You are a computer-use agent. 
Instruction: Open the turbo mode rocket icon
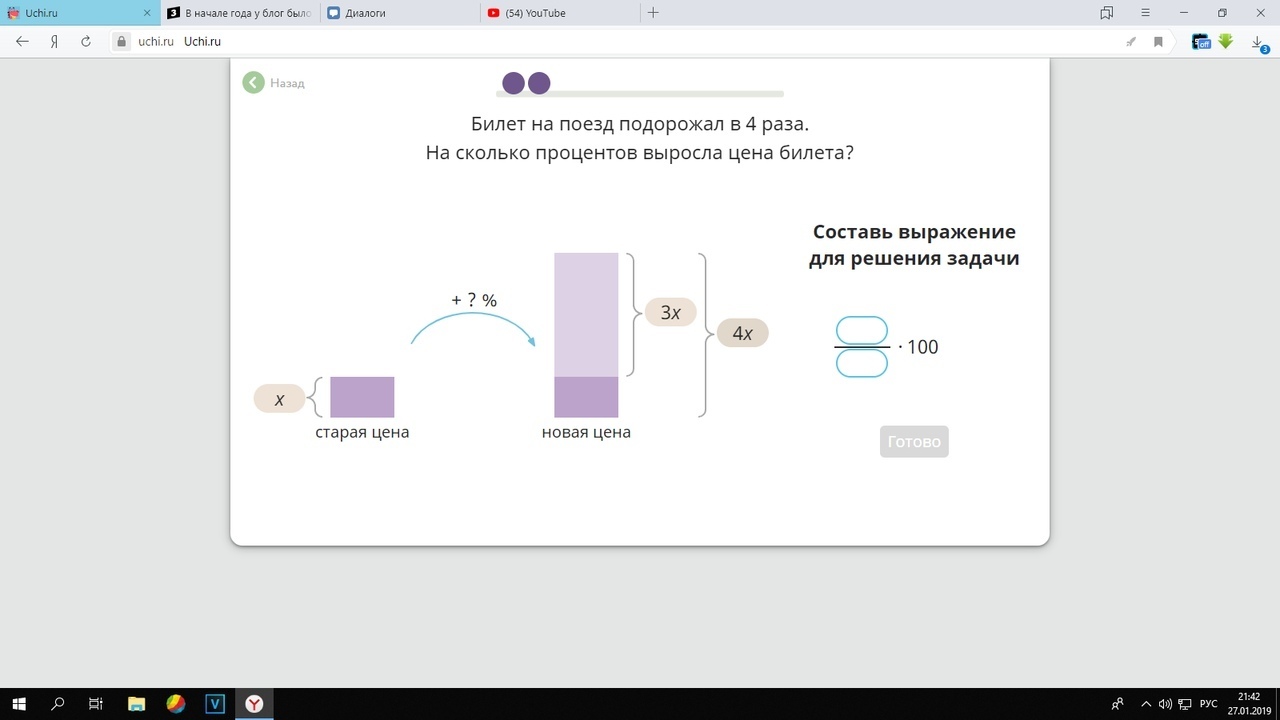point(1131,42)
